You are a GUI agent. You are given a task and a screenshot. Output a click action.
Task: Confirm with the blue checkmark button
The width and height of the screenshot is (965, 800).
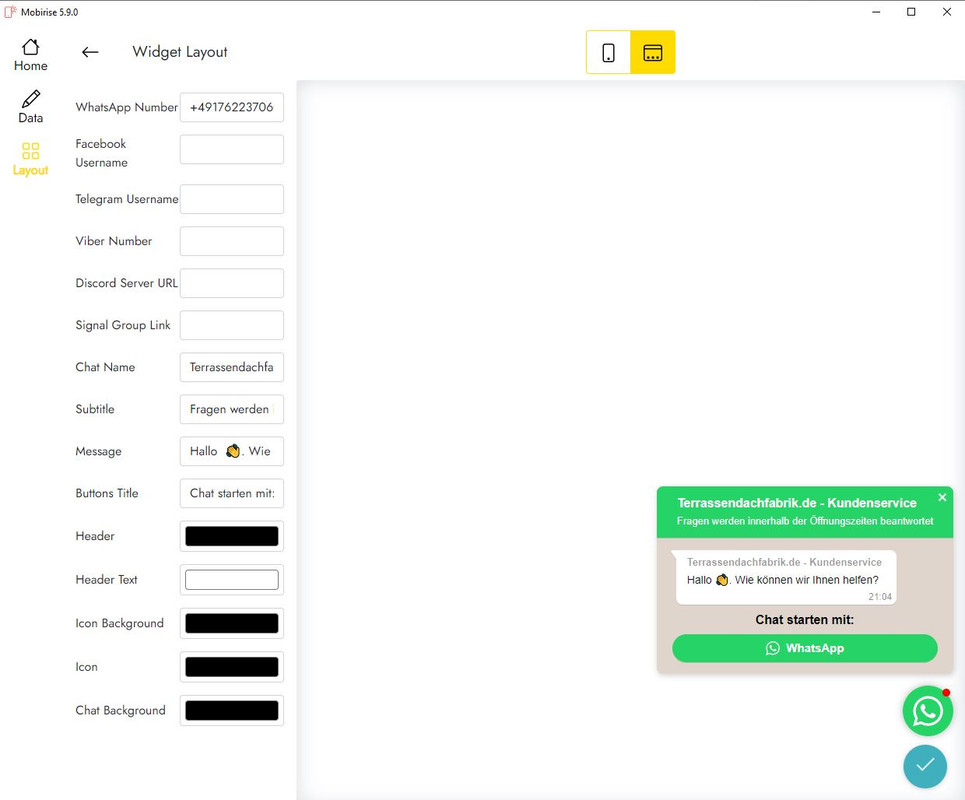[x=925, y=766]
